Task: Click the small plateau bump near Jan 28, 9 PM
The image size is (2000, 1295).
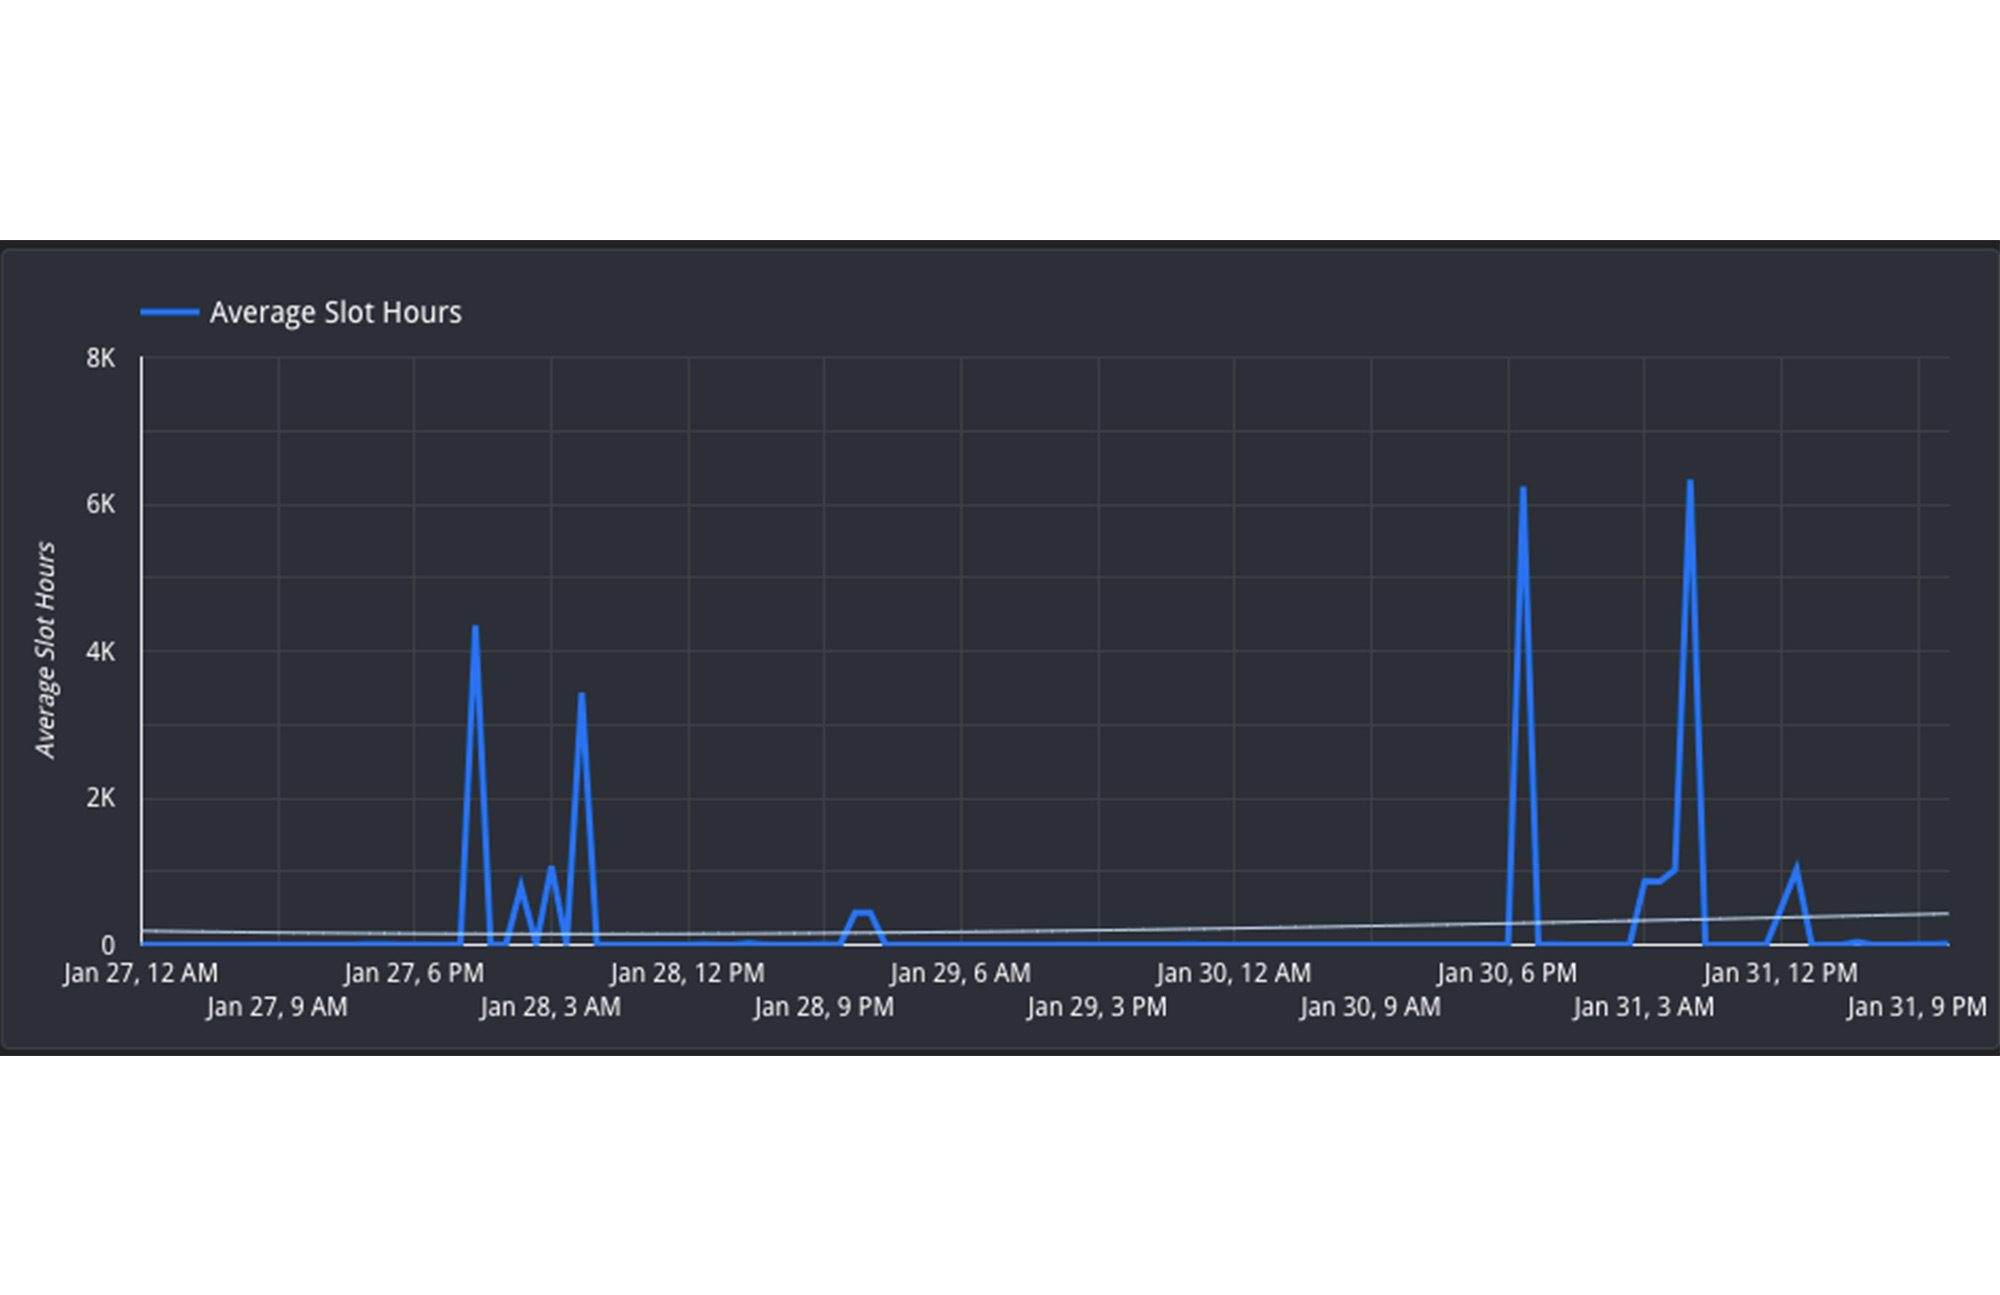Action: (x=862, y=912)
